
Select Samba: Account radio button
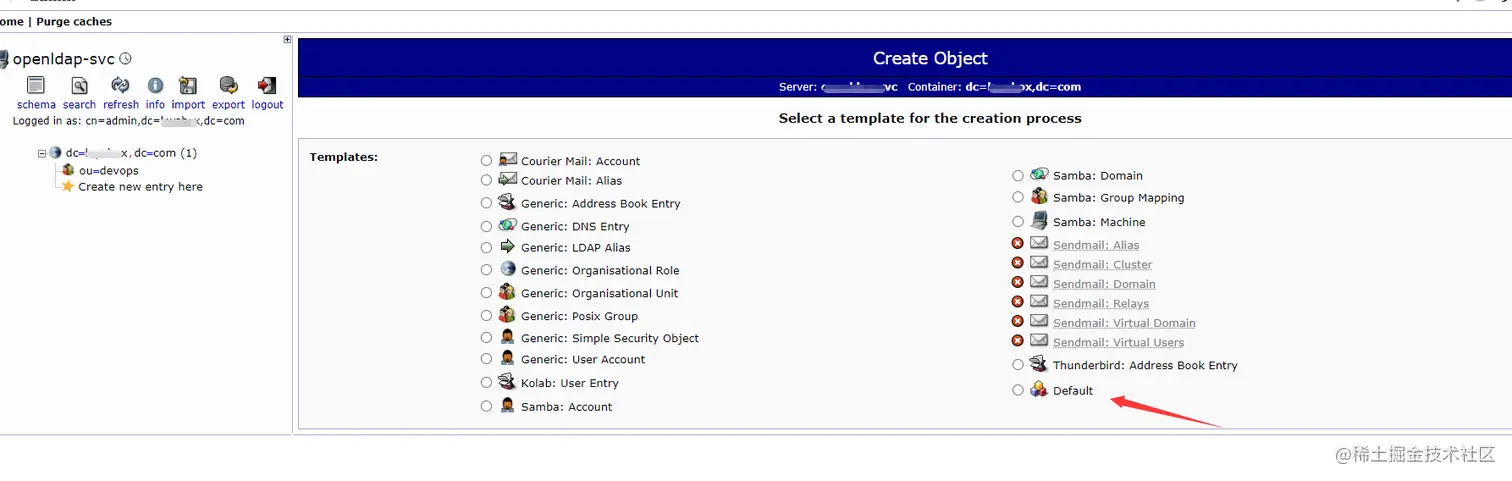click(486, 406)
